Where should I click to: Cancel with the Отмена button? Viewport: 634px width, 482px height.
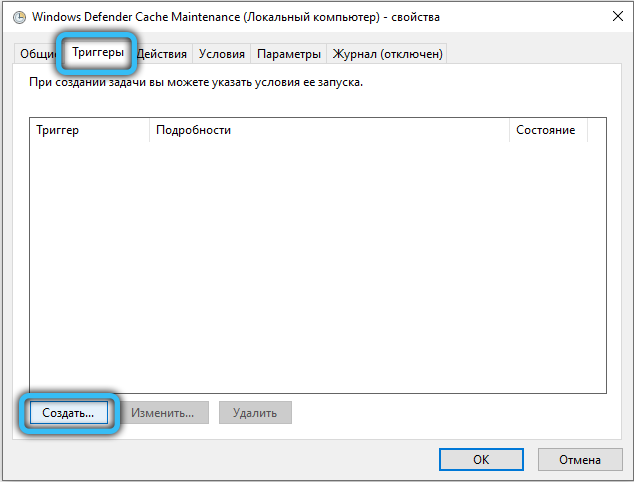point(580,459)
